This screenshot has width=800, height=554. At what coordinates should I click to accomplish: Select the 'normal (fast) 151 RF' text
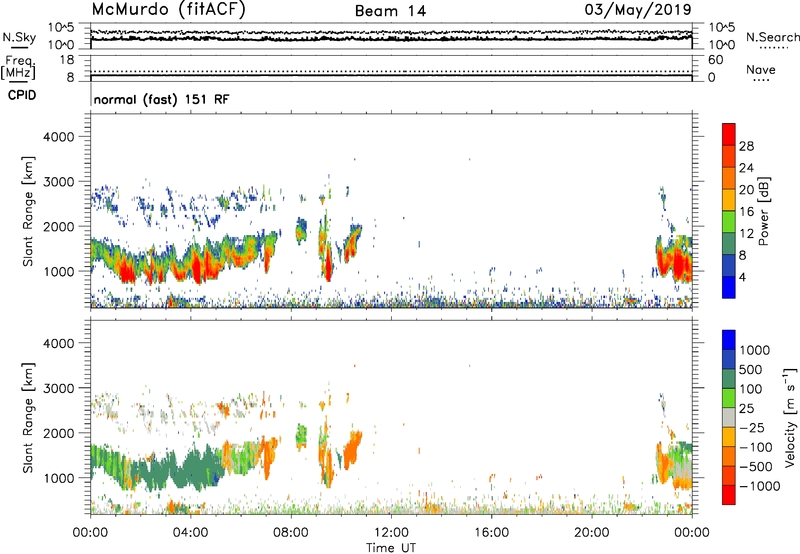pyautogui.click(x=162, y=99)
